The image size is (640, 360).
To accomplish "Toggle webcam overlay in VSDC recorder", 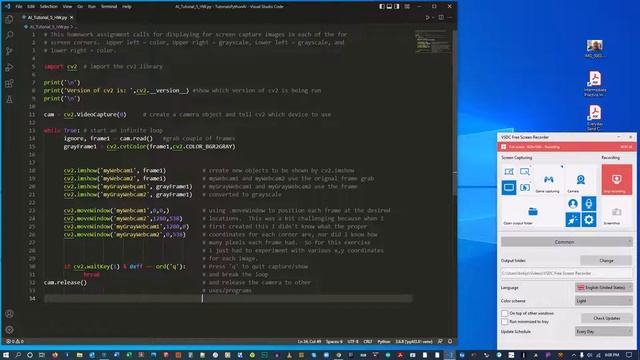I will click(573, 203).
